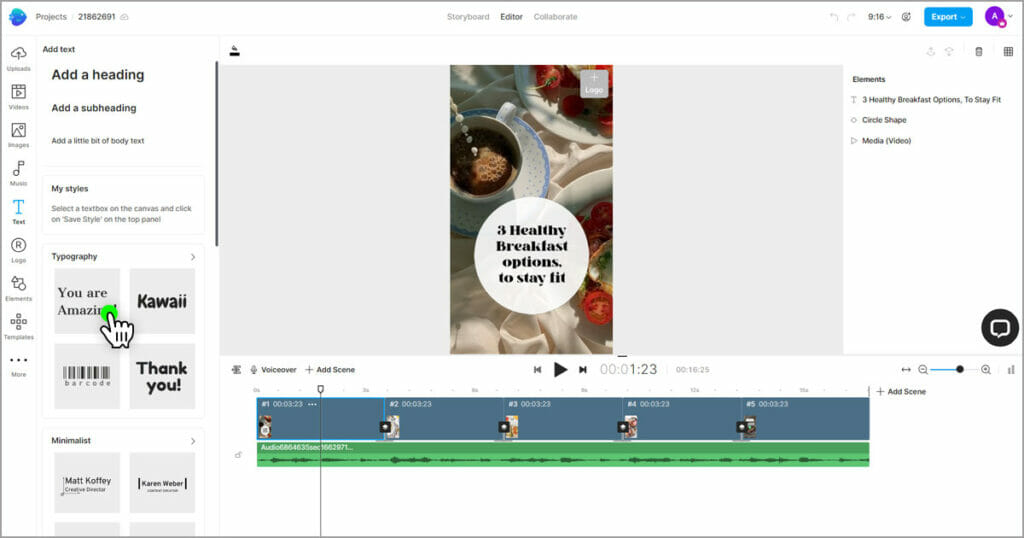Image resolution: width=1024 pixels, height=538 pixels.
Task: Click the Voiceover microphone button
Action: click(x=273, y=370)
